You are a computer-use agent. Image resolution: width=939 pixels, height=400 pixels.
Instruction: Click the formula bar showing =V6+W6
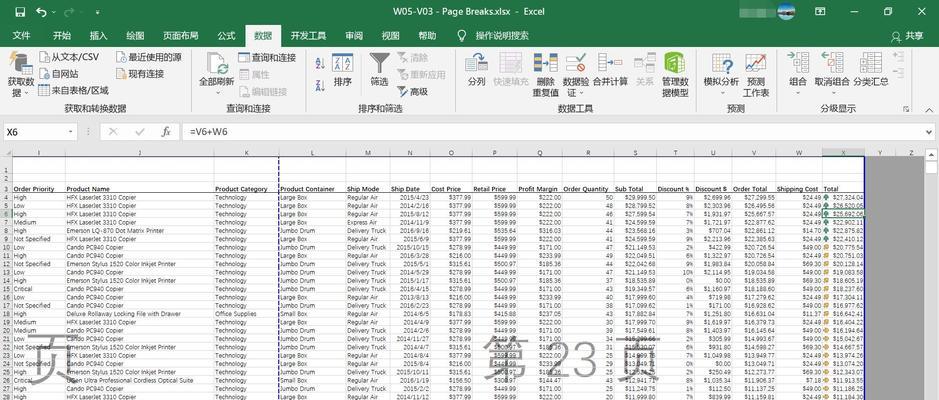(552, 132)
